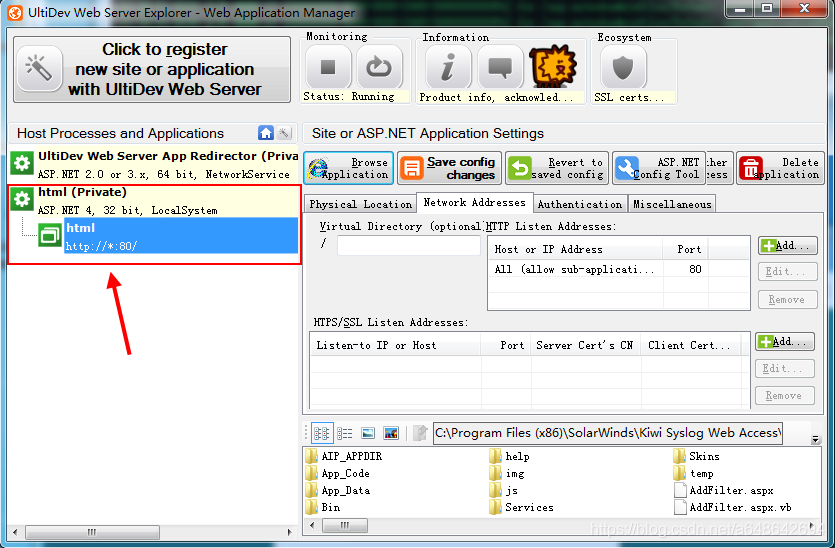Open product info with the 'i' icon

pos(448,67)
